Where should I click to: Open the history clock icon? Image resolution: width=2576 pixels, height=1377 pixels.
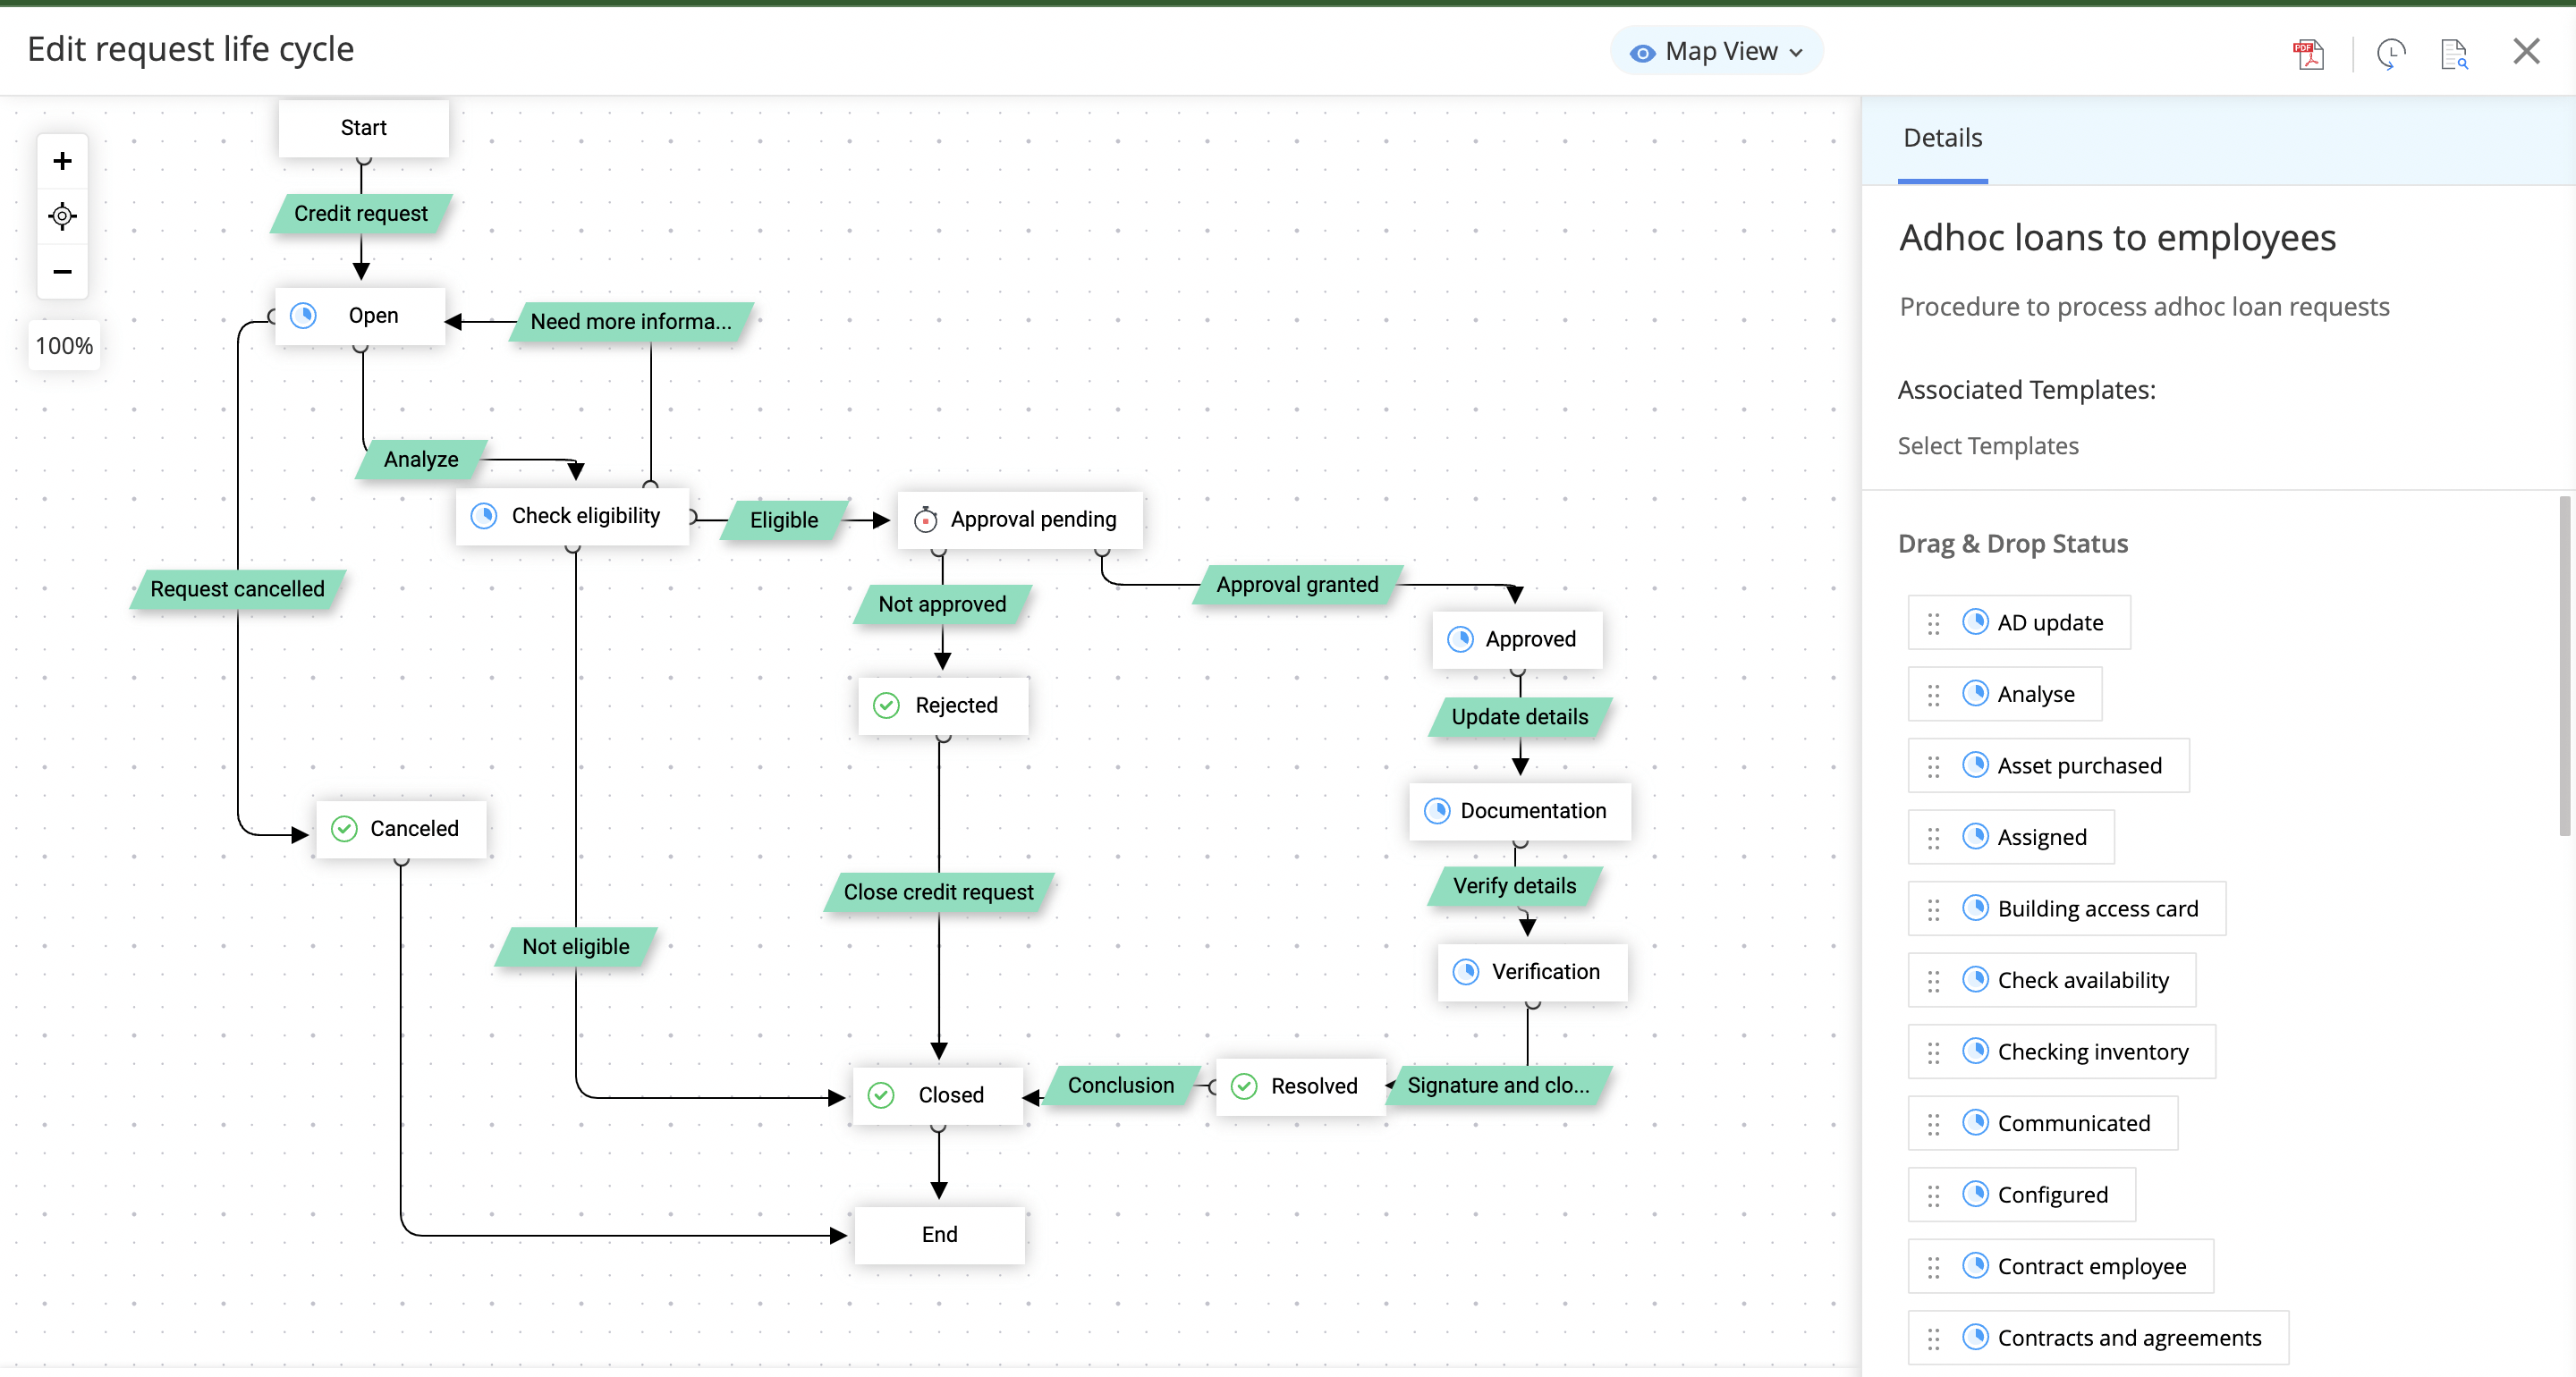(x=2390, y=53)
